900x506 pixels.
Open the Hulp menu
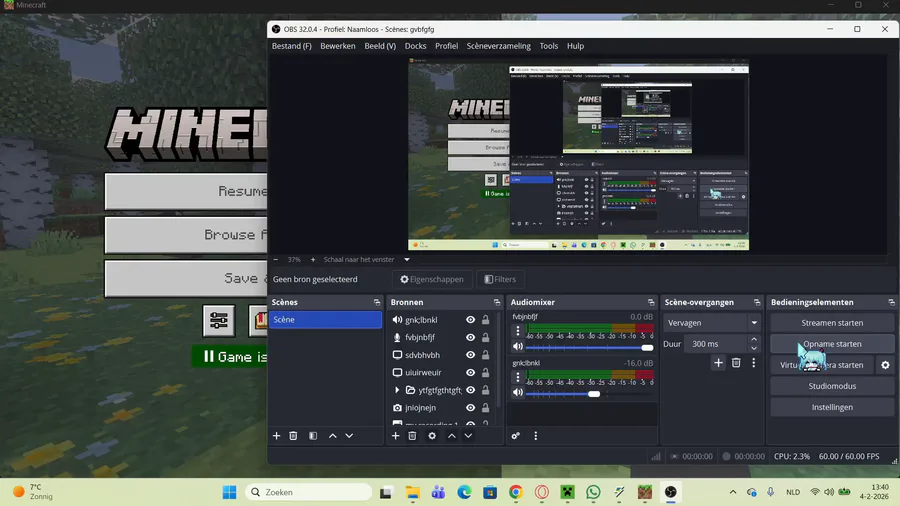coord(575,46)
